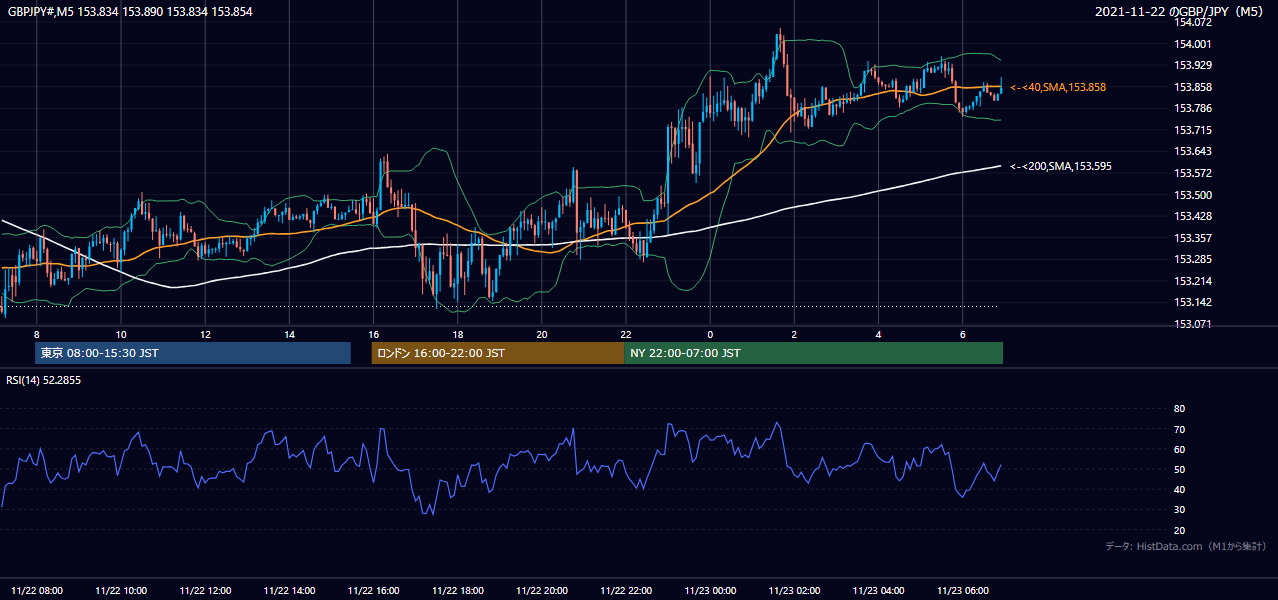Click bottom time label 11/23 00:00
The image size is (1278, 600).
click(x=710, y=591)
